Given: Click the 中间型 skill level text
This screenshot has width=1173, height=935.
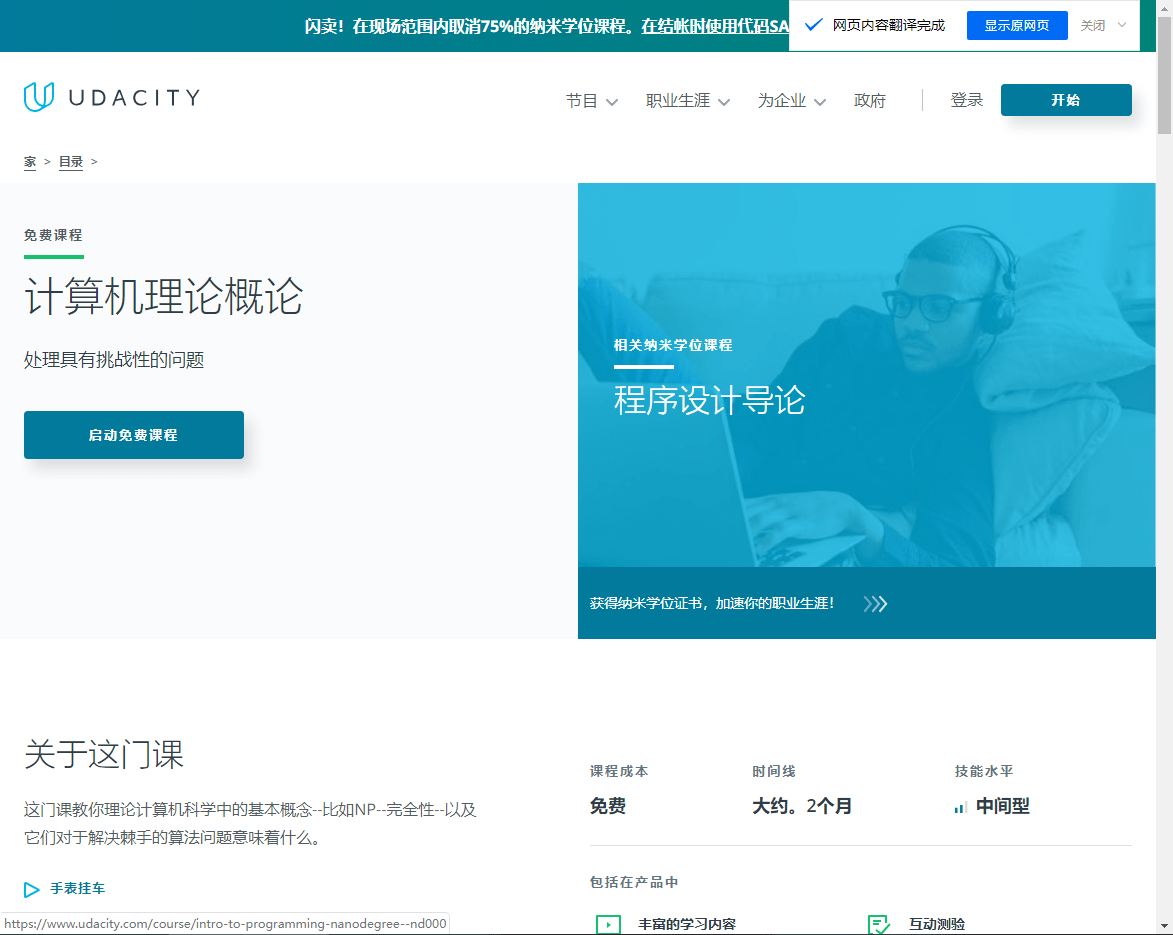Looking at the screenshot, I should 1003,806.
